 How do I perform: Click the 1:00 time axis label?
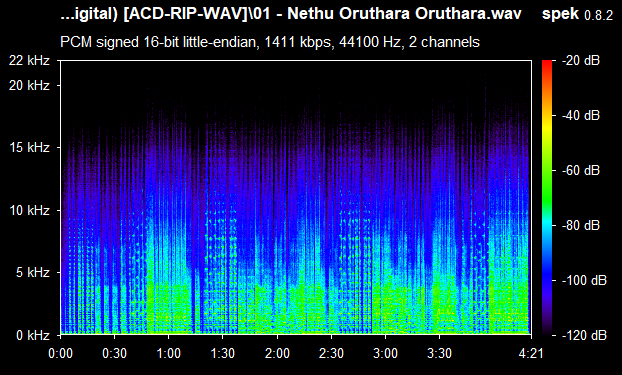coord(169,353)
